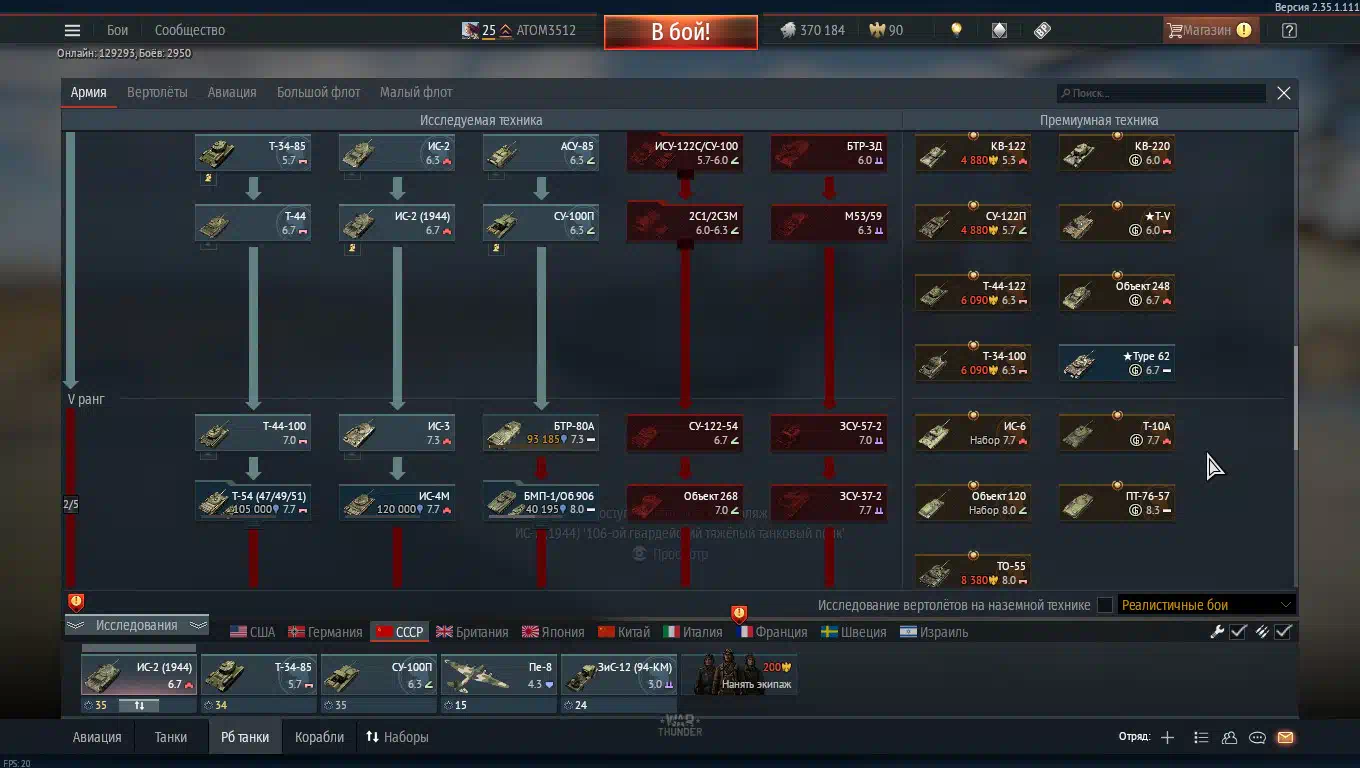Select the Авиация preset tab beside Танки
1360x768 pixels.
point(97,737)
